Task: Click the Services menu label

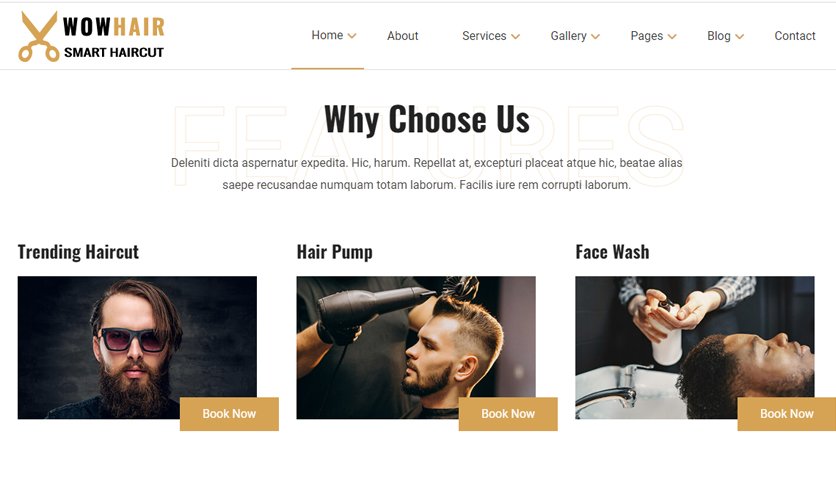Action: point(484,36)
